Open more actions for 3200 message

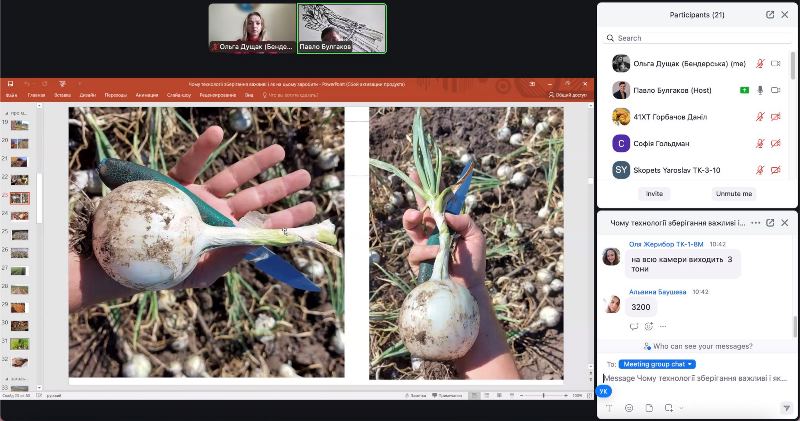[663, 327]
